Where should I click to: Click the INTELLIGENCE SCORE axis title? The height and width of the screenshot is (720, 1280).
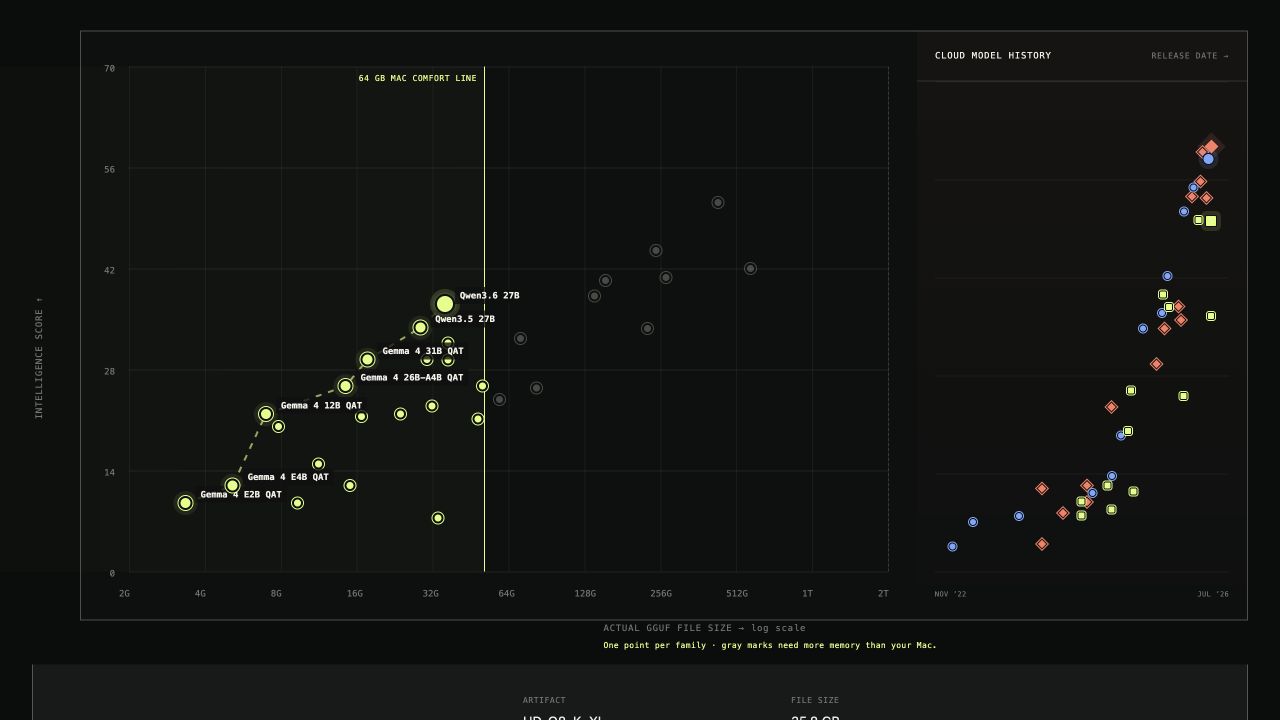39,357
